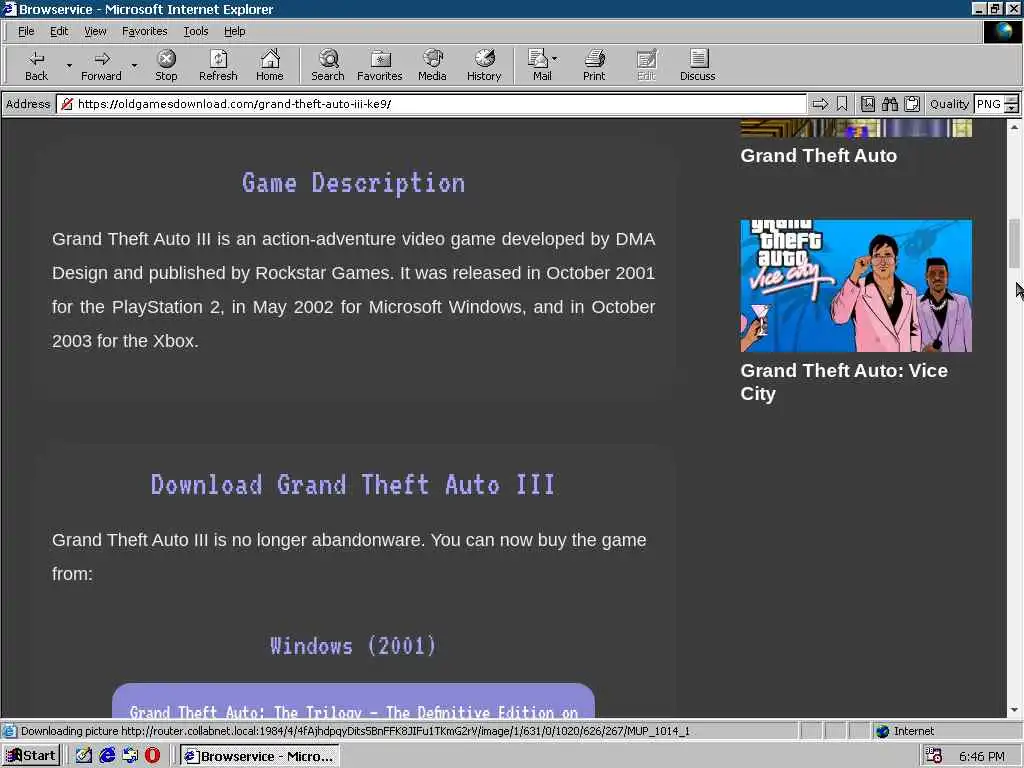
Task: Open Grand Theft Auto: Vice City link
Action: point(844,382)
